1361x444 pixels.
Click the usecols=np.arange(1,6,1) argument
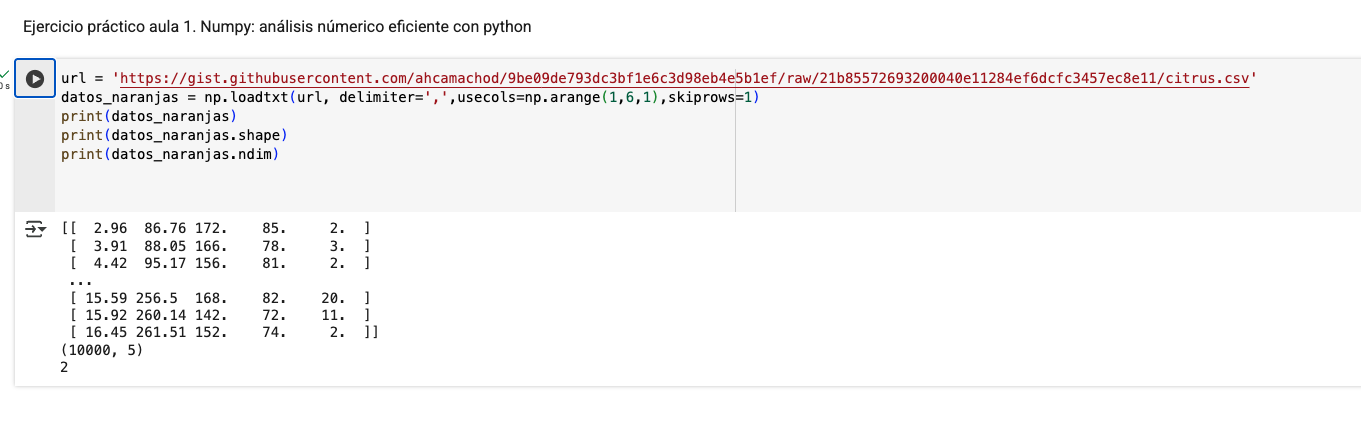click(561, 97)
